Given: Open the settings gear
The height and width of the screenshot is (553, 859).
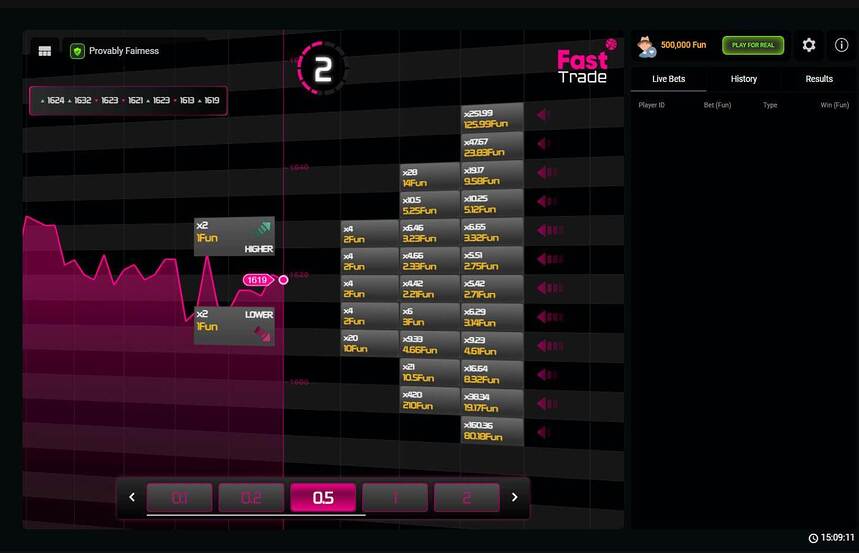Looking at the screenshot, I should 809,45.
